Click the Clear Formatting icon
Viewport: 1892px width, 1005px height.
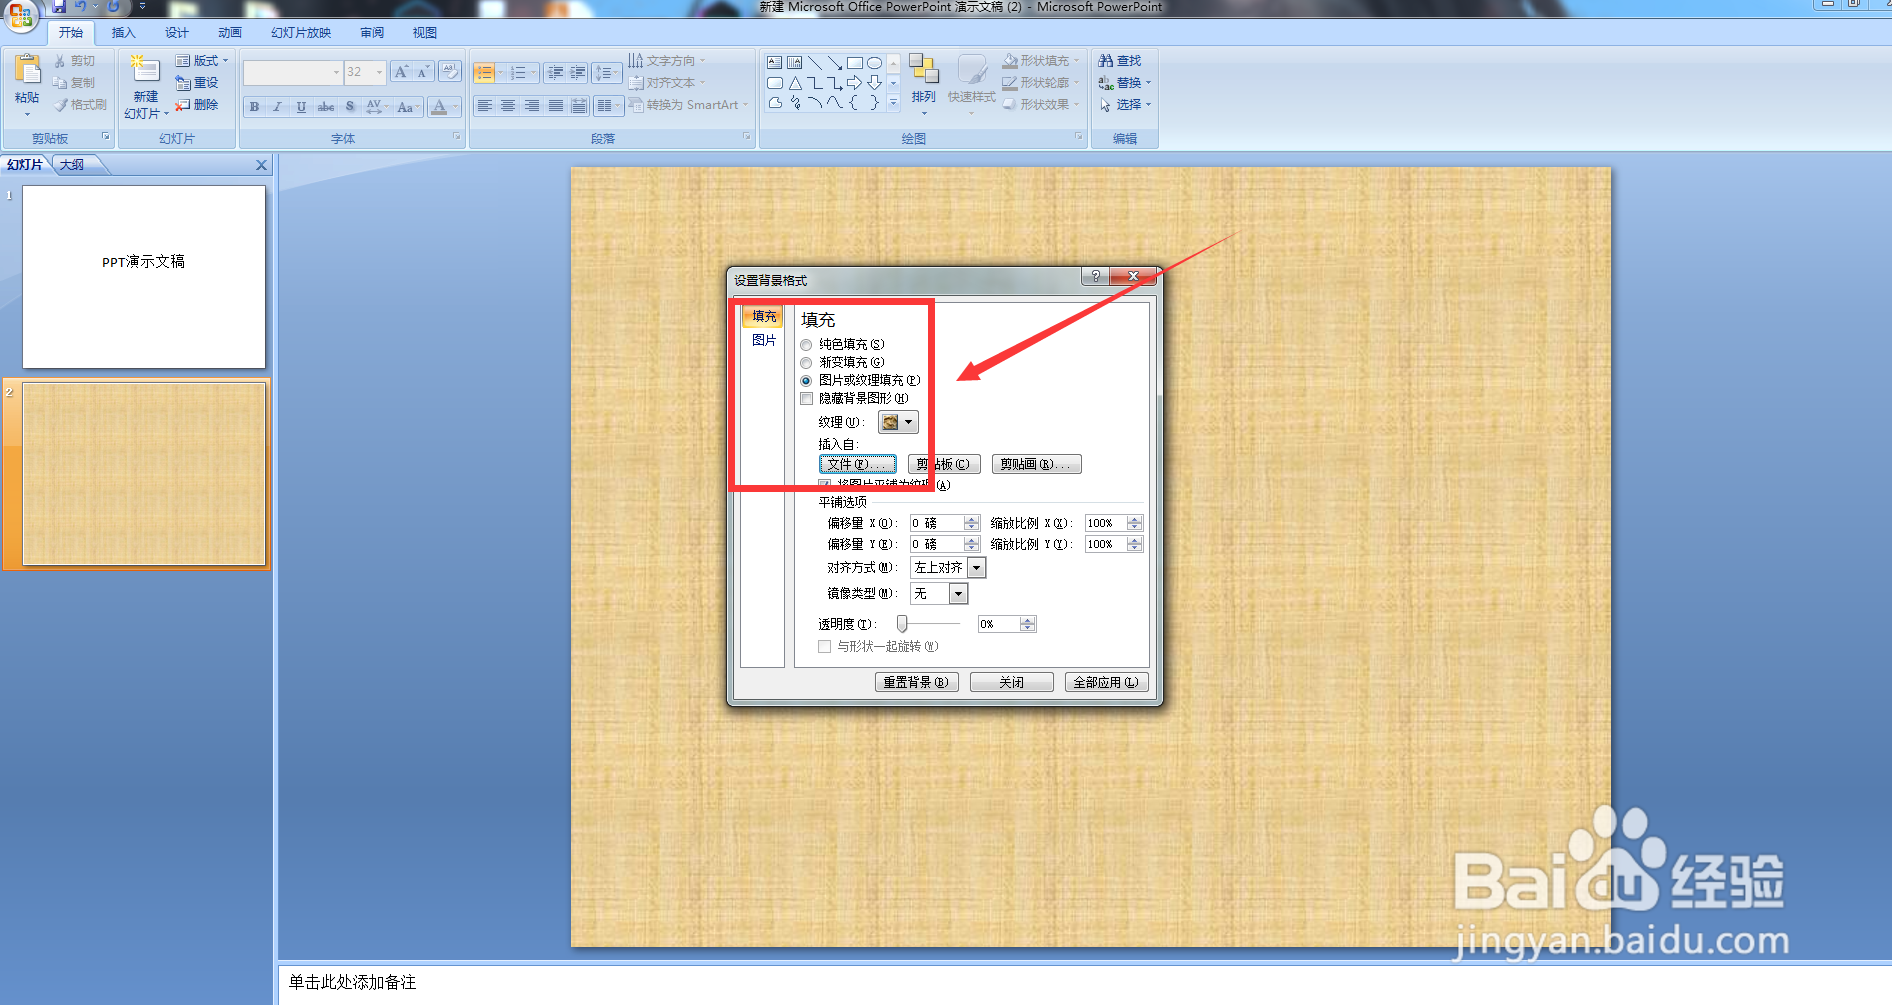tap(450, 72)
